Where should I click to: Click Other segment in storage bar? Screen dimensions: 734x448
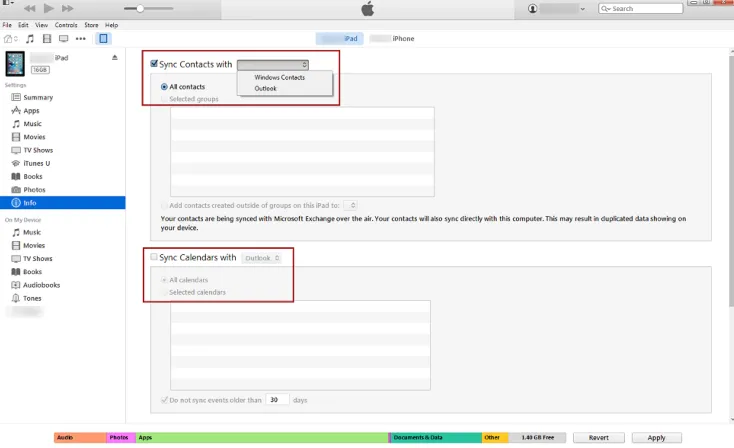[x=495, y=437]
